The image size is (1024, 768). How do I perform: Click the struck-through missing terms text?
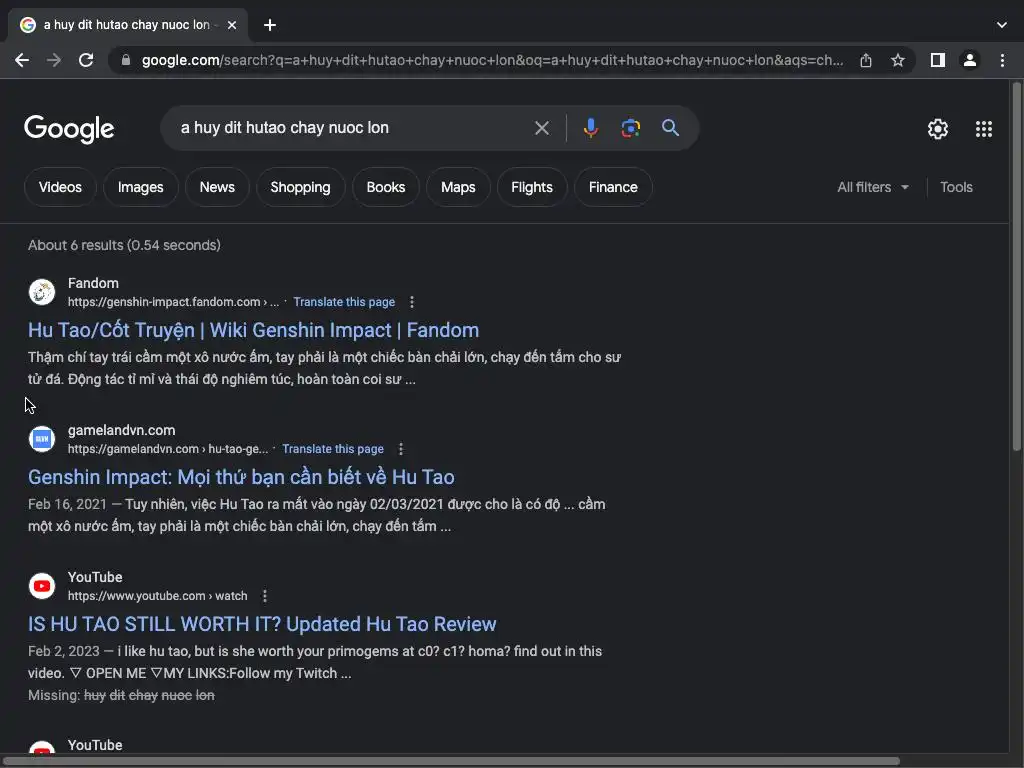149,696
